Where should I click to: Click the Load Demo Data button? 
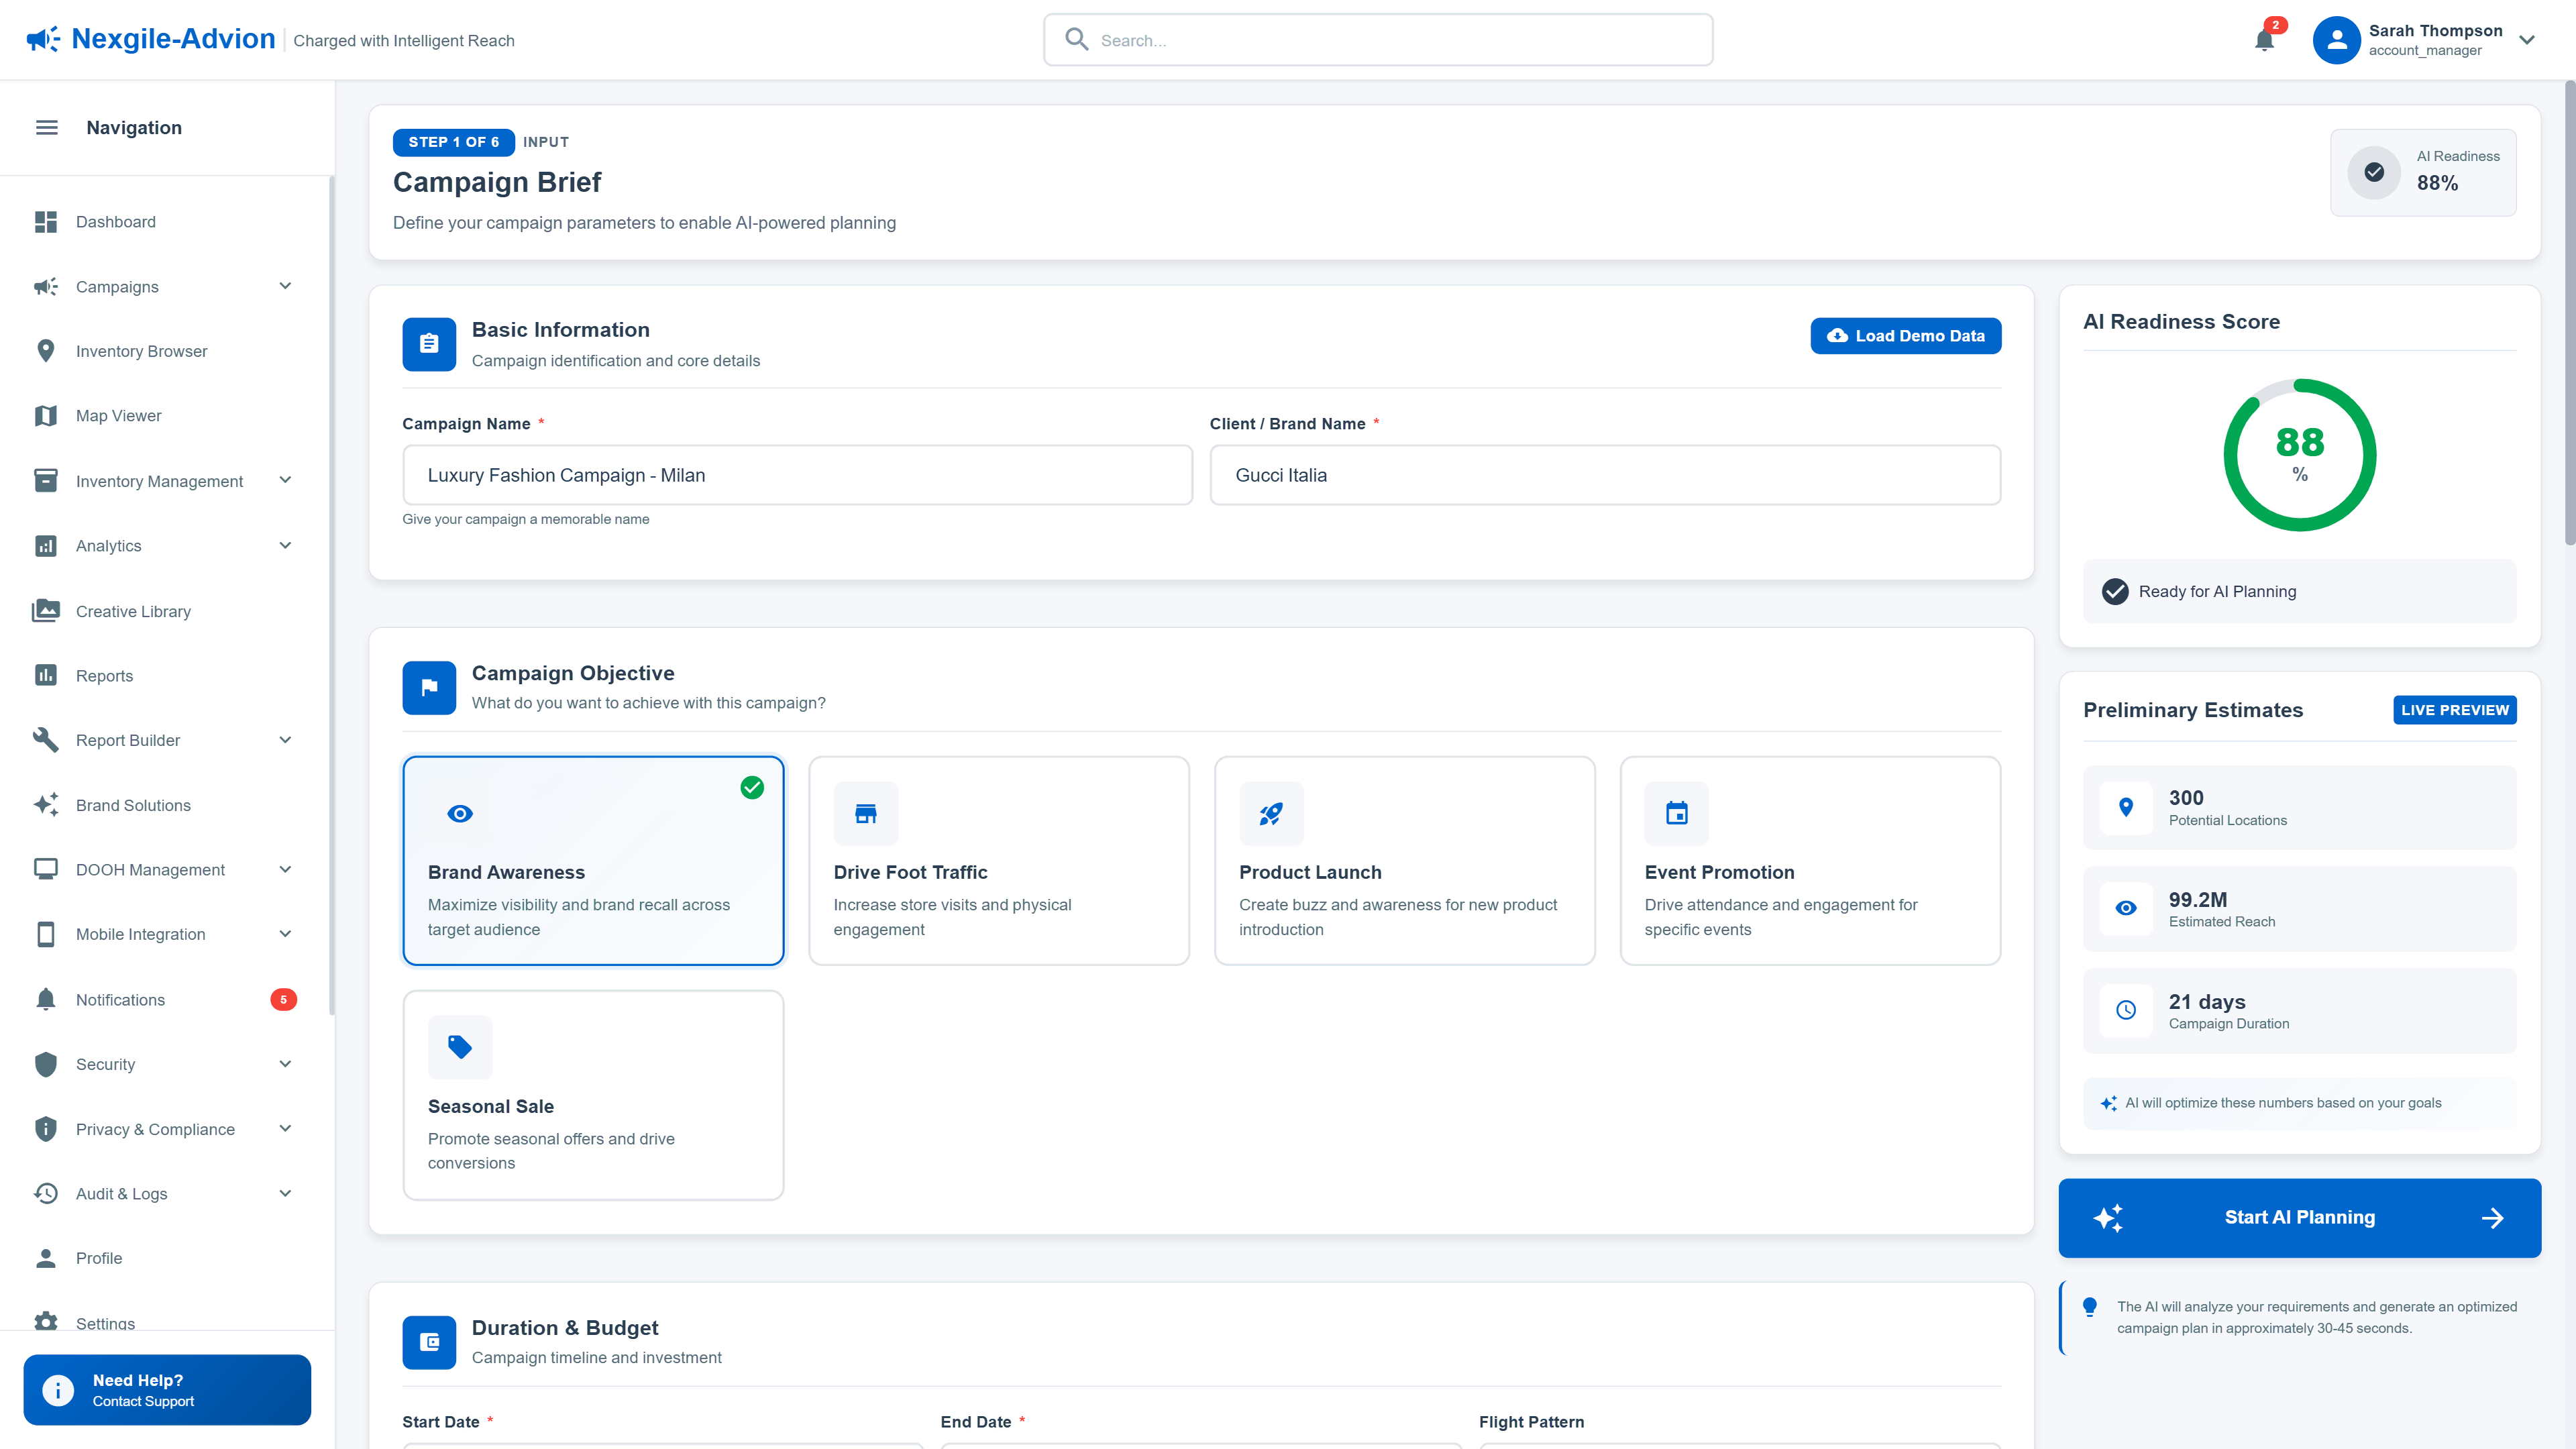pos(1904,336)
